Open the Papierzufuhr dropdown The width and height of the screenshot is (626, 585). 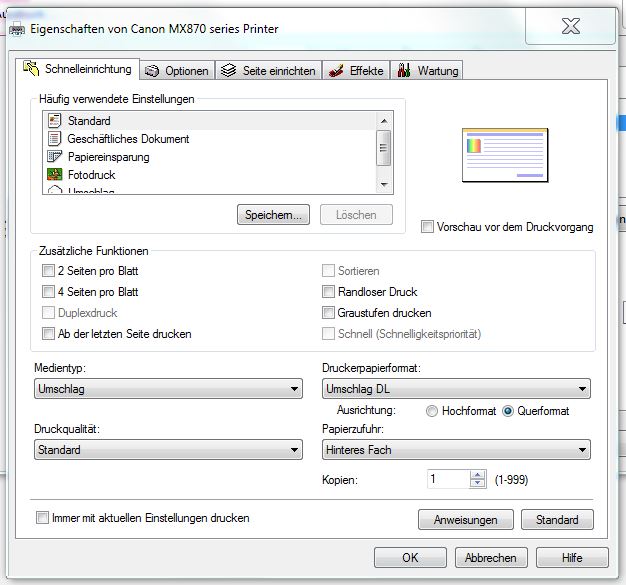[456, 450]
